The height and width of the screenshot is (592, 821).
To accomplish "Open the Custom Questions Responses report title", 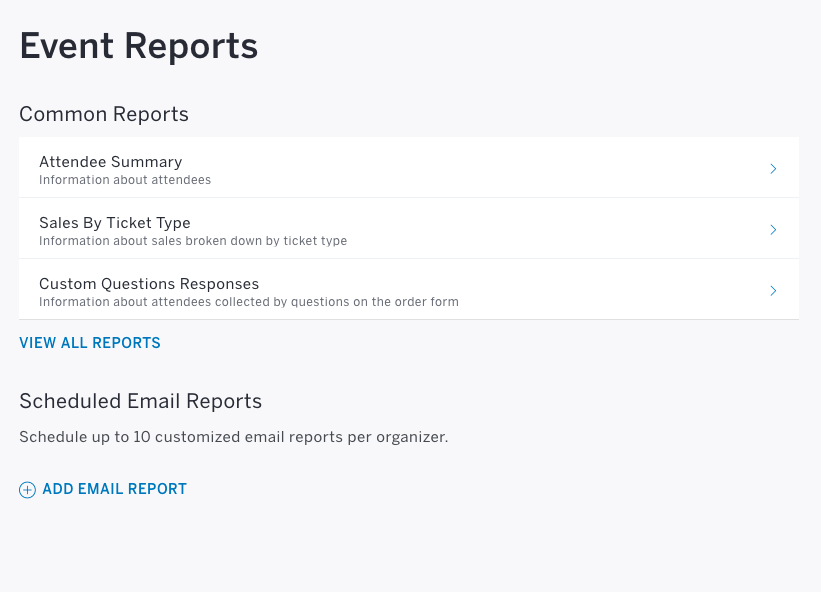I will tap(149, 284).
